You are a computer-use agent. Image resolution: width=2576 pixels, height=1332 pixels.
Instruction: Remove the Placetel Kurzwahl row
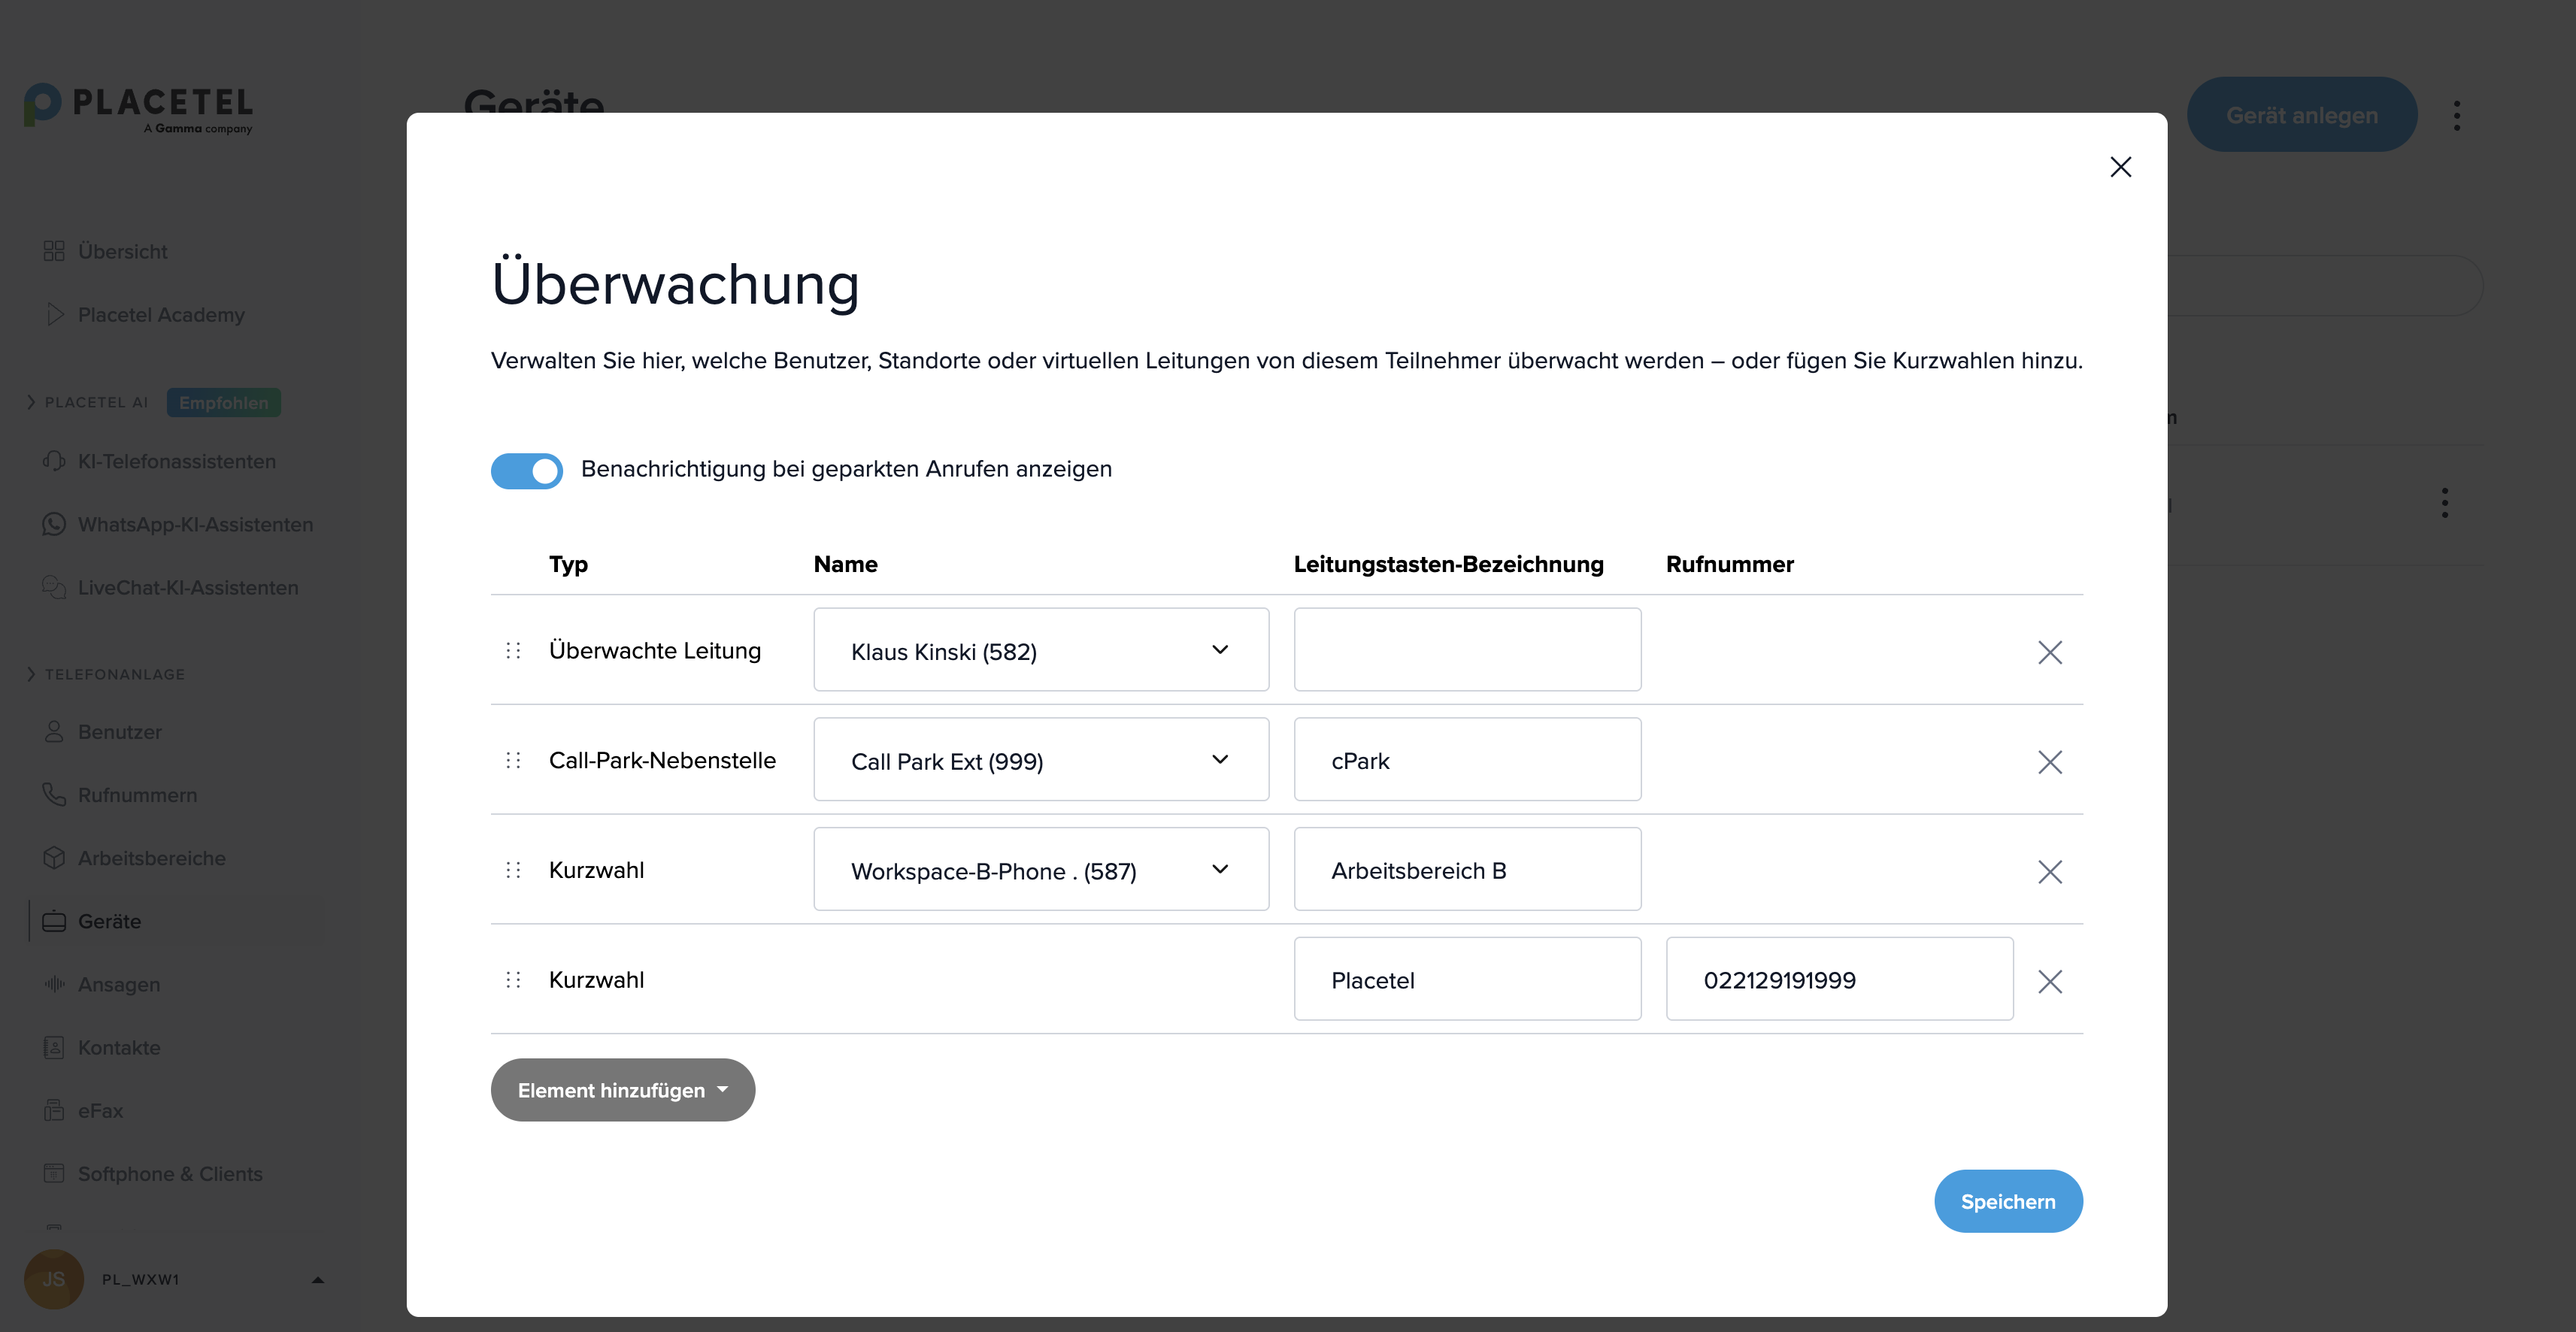[2050, 982]
